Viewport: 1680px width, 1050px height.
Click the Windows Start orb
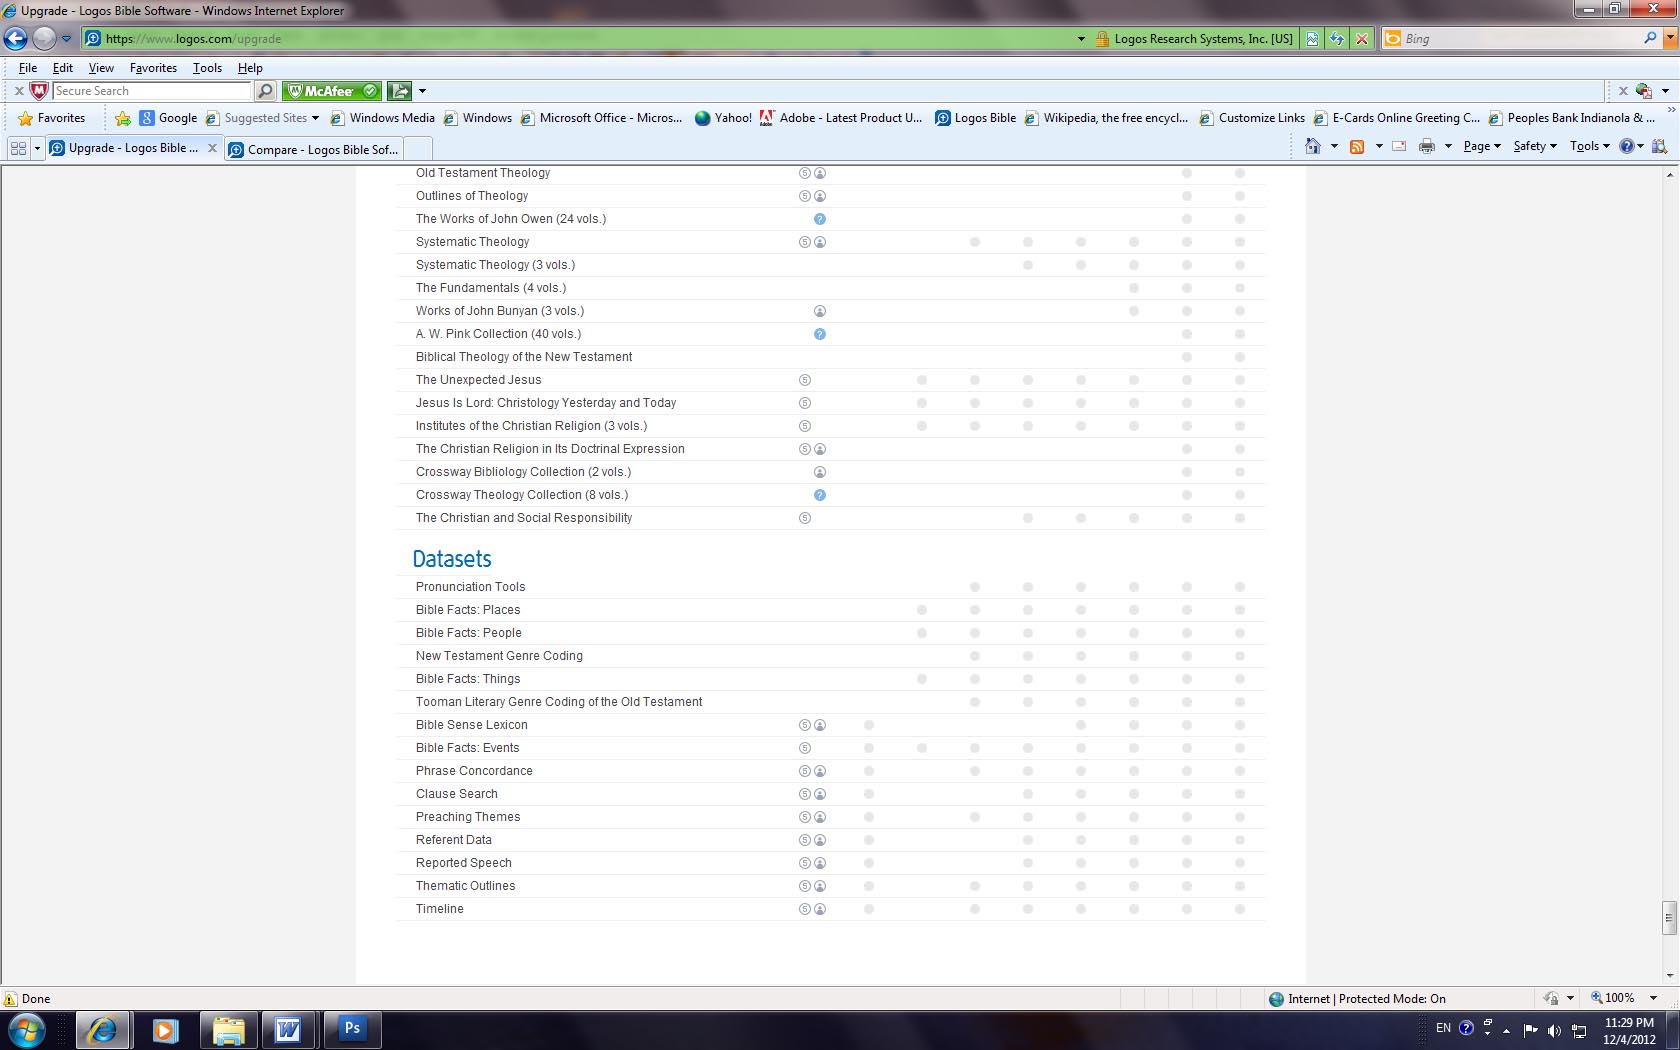[27, 1029]
